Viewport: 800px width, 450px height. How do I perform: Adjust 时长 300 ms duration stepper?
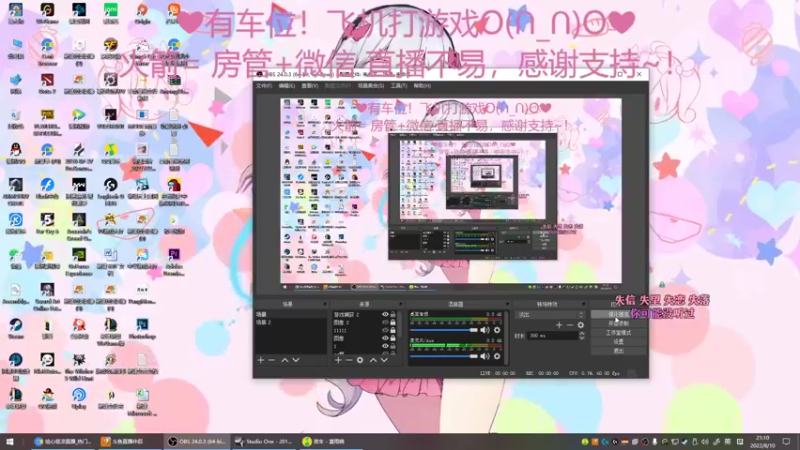click(582, 336)
